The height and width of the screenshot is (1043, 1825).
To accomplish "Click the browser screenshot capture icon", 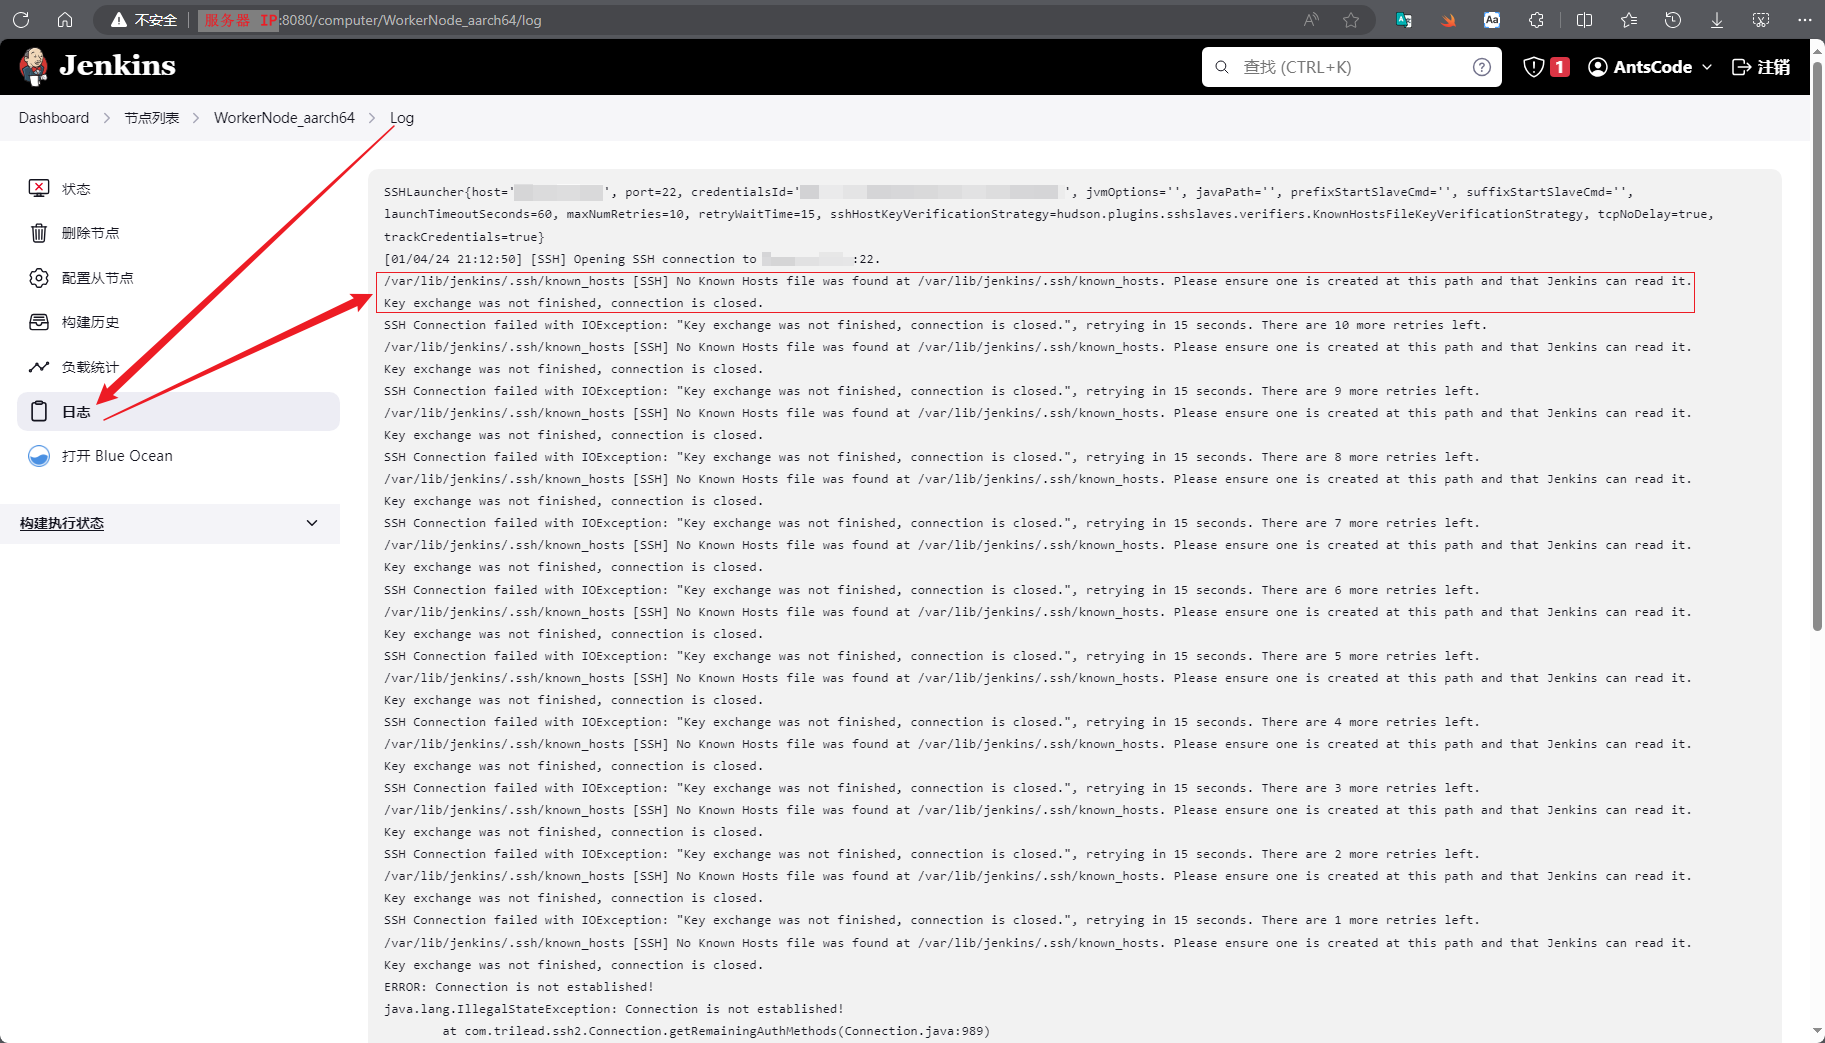I will [x=1761, y=20].
